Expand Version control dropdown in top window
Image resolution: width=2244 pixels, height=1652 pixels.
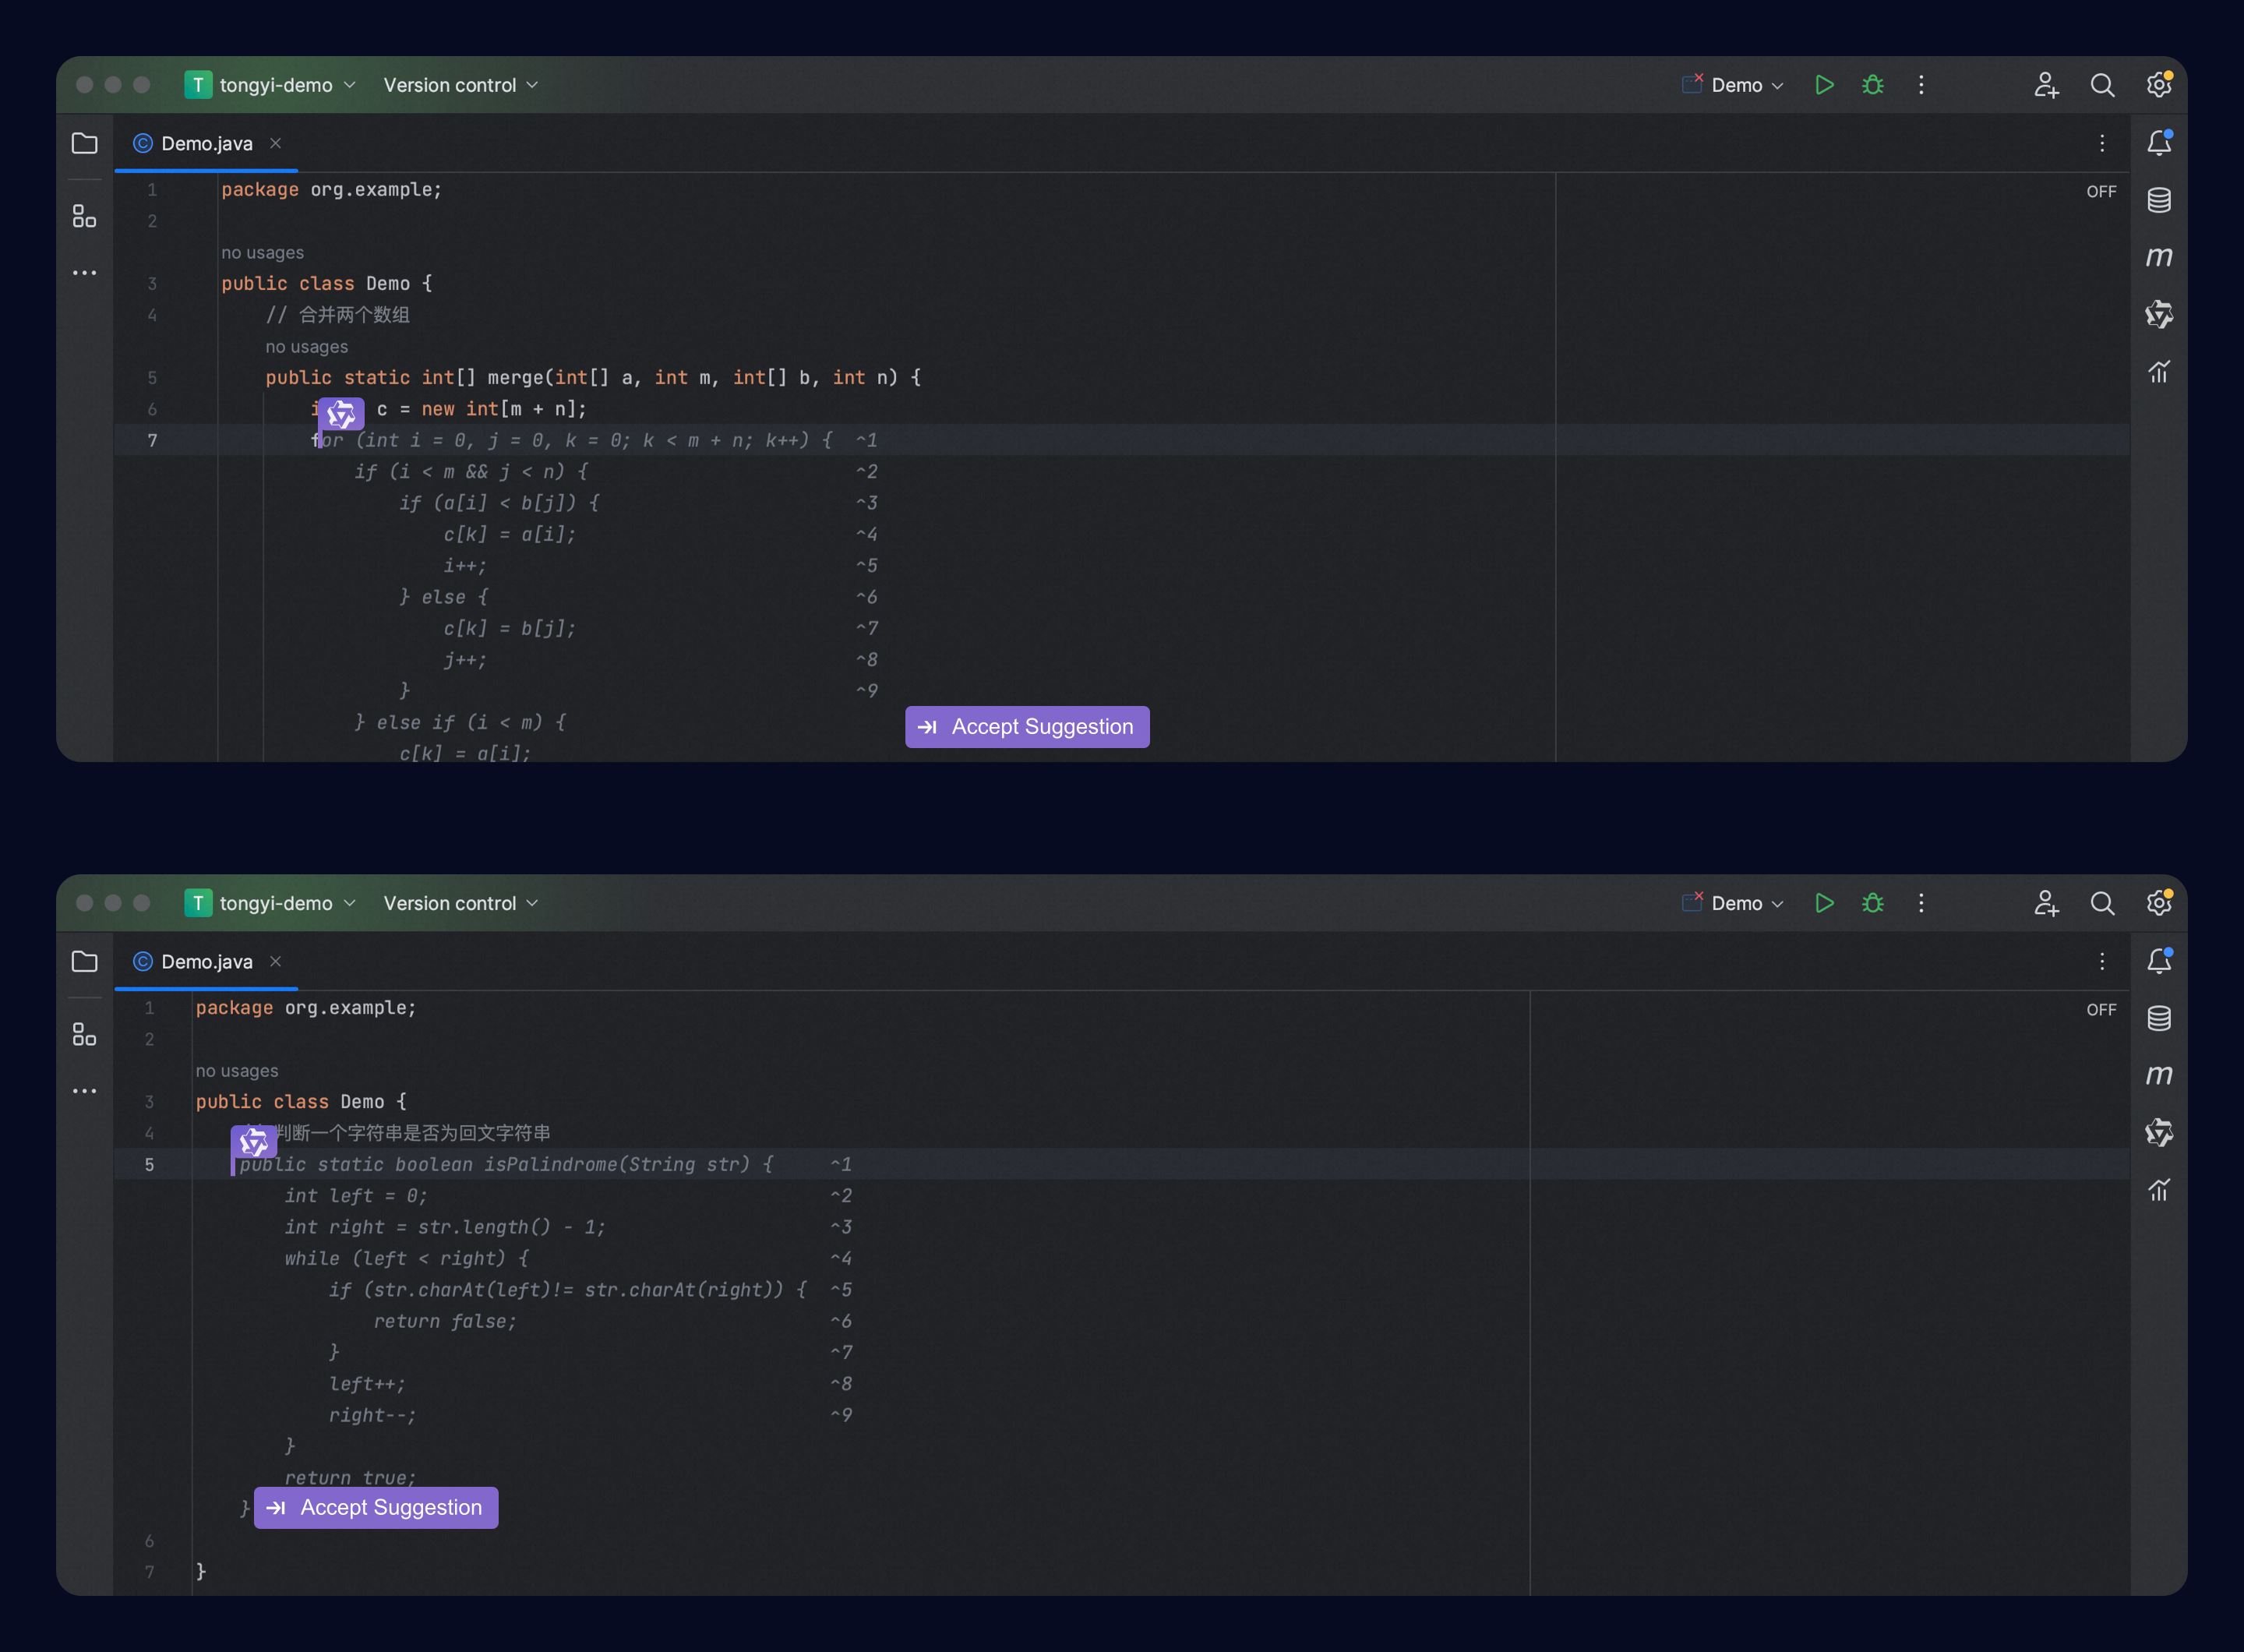[x=460, y=85]
